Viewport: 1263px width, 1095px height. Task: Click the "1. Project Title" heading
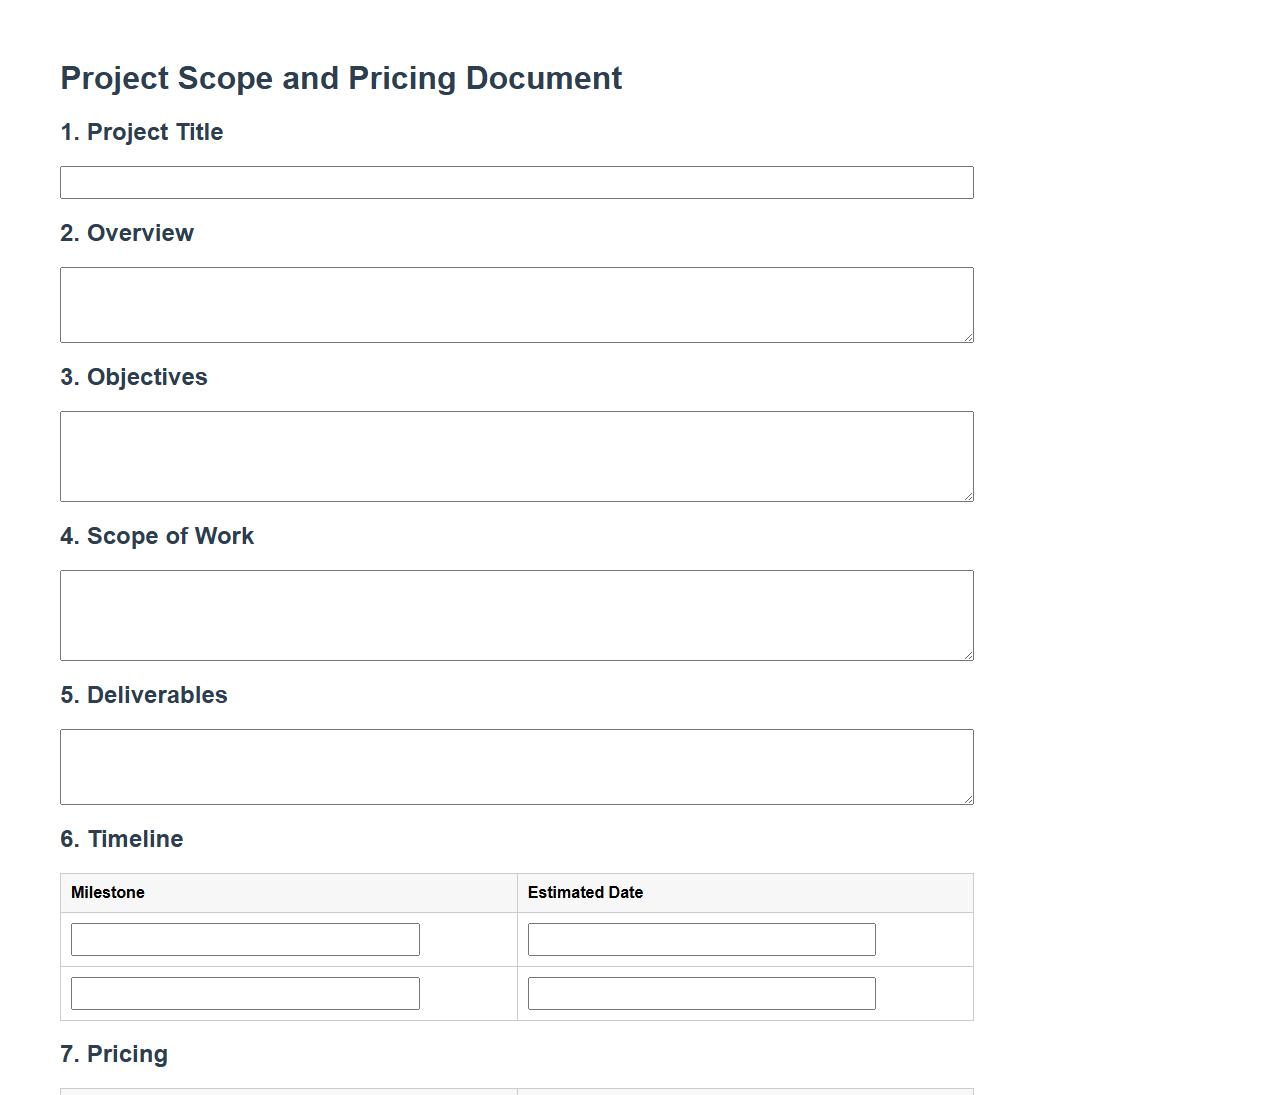pyautogui.click(x=142, y=132)
